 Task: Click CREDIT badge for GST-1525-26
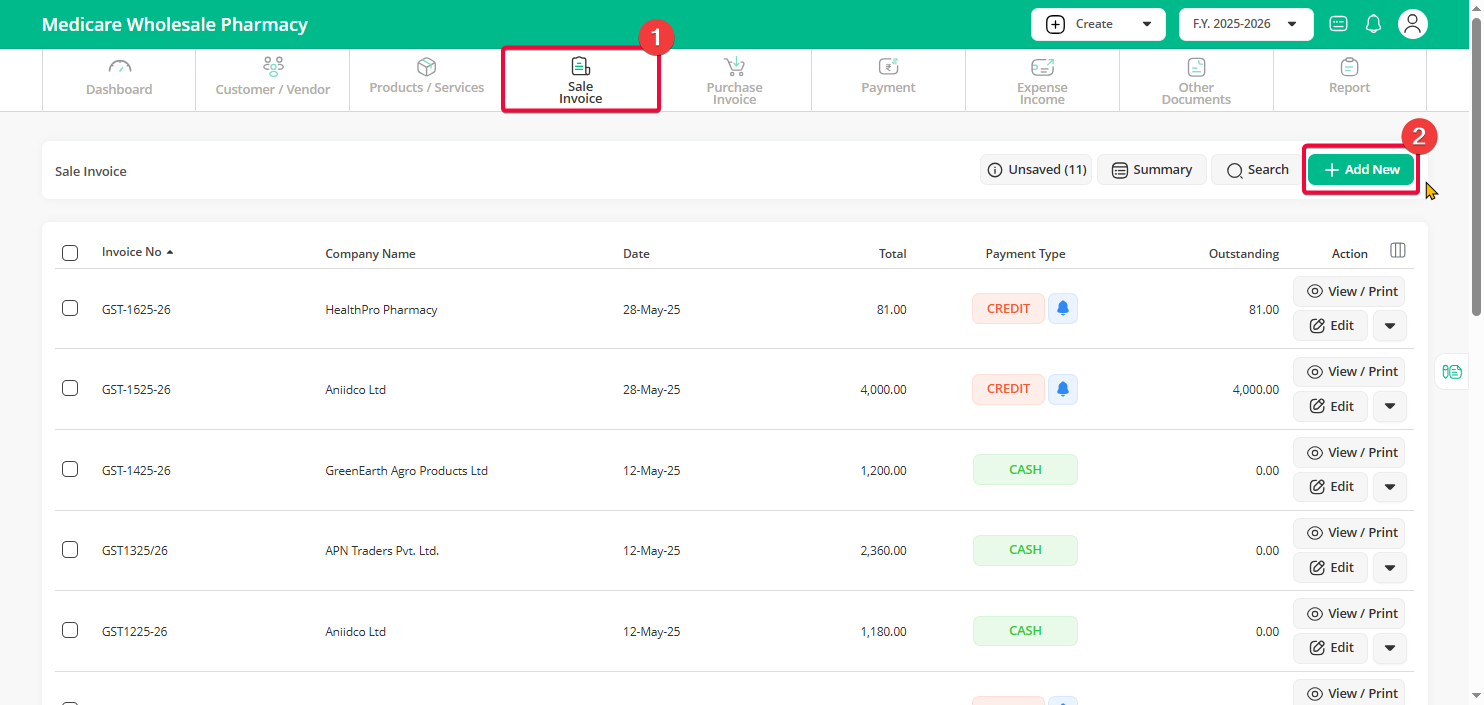(1008, 389)
